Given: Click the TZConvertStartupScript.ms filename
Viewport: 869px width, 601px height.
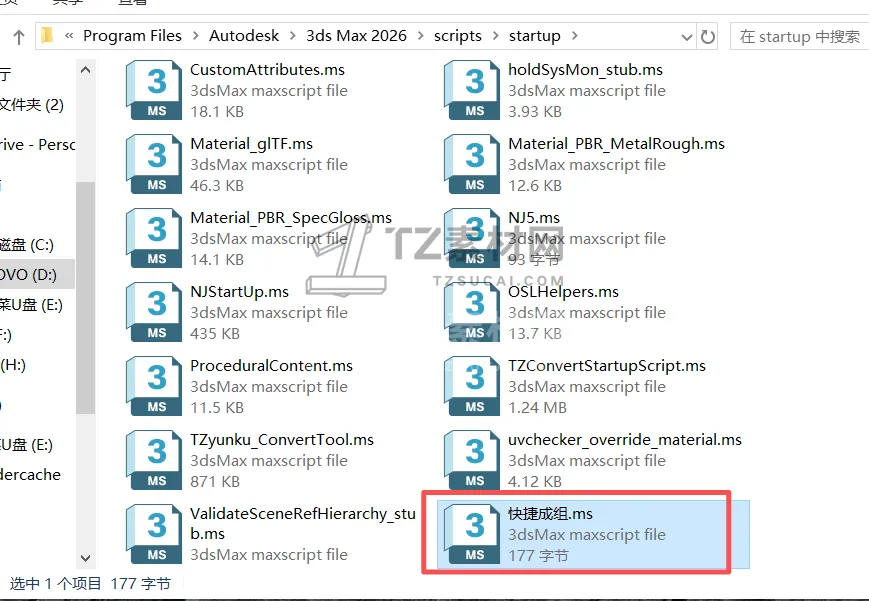Looking at the screenshot, I should (607, 366).
